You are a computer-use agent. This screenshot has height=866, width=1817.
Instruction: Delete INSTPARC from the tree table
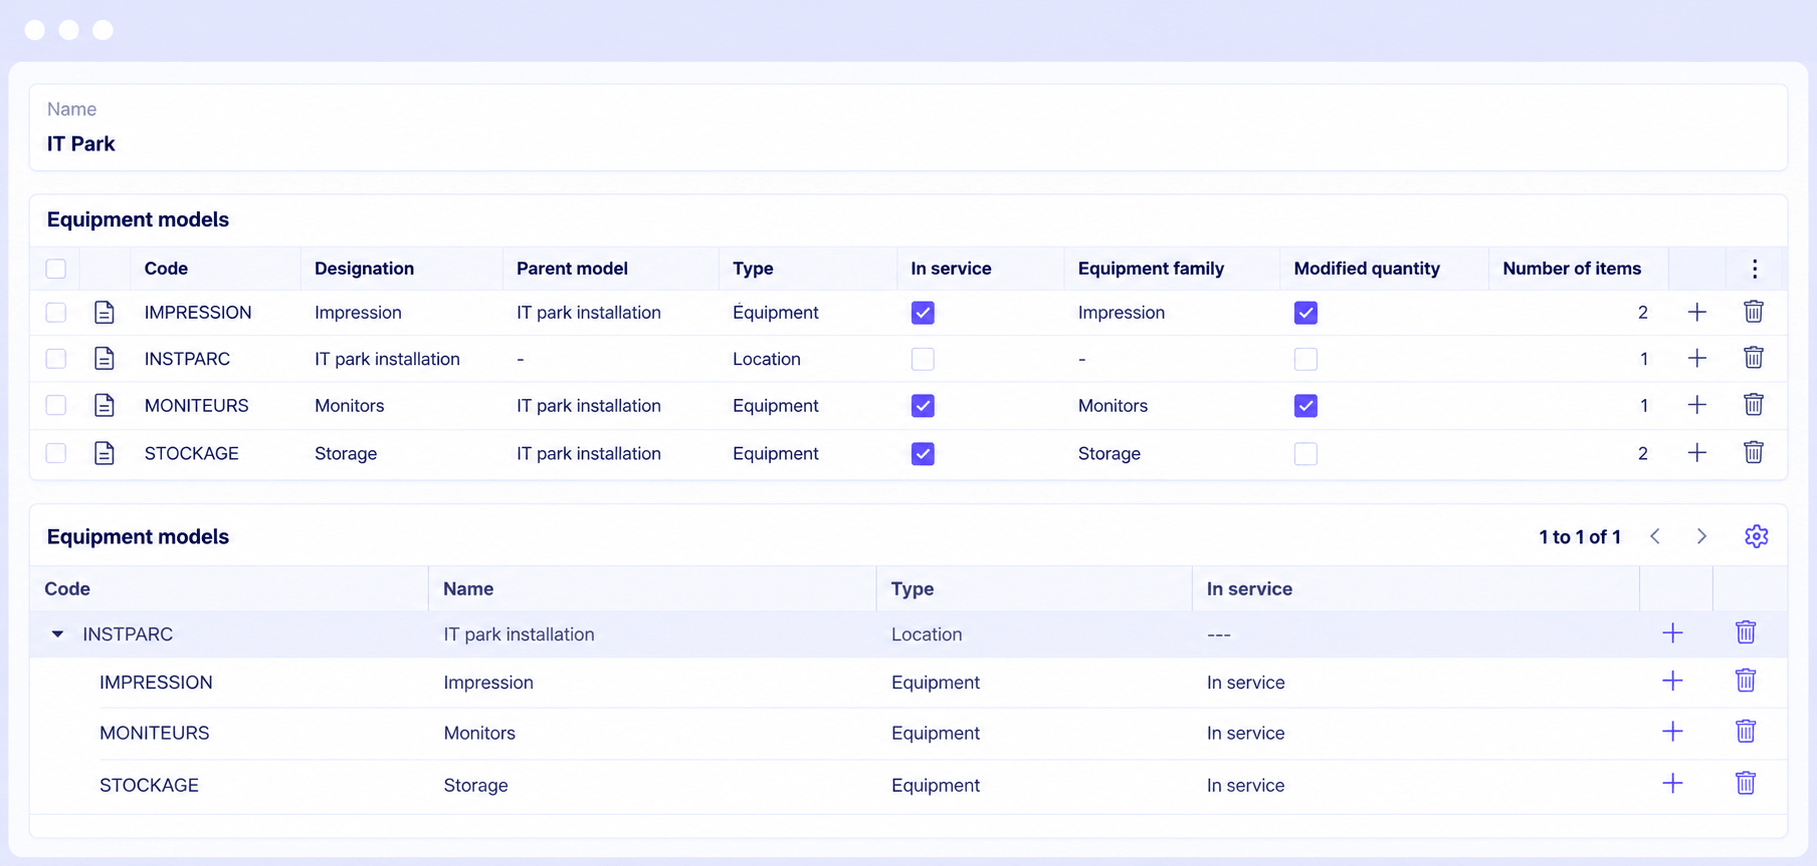click(1745, 632)
